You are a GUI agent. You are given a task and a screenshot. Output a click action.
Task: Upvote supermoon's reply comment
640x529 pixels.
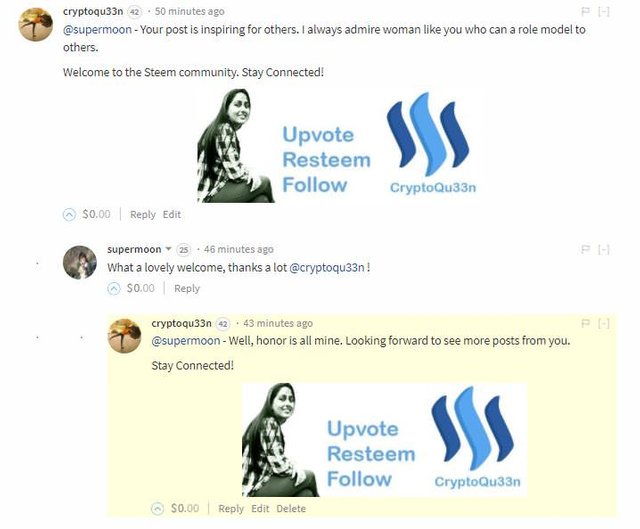114,289
